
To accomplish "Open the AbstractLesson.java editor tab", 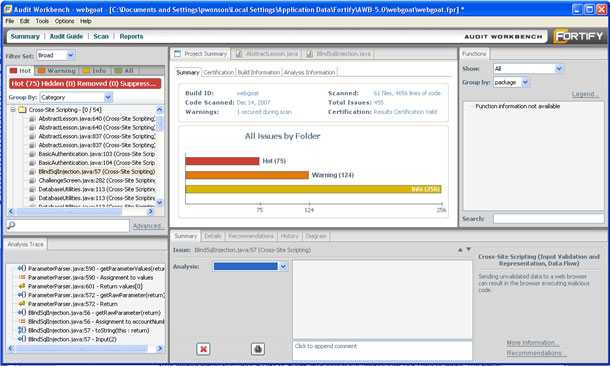I will pyautogui.click(x=267, y=54).
